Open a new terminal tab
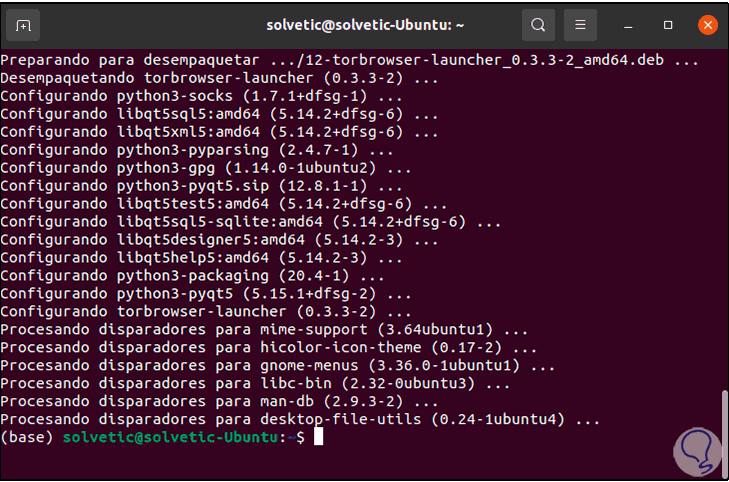Image resolution: width=729 pixels, height=482 pixels. point(24,25)
